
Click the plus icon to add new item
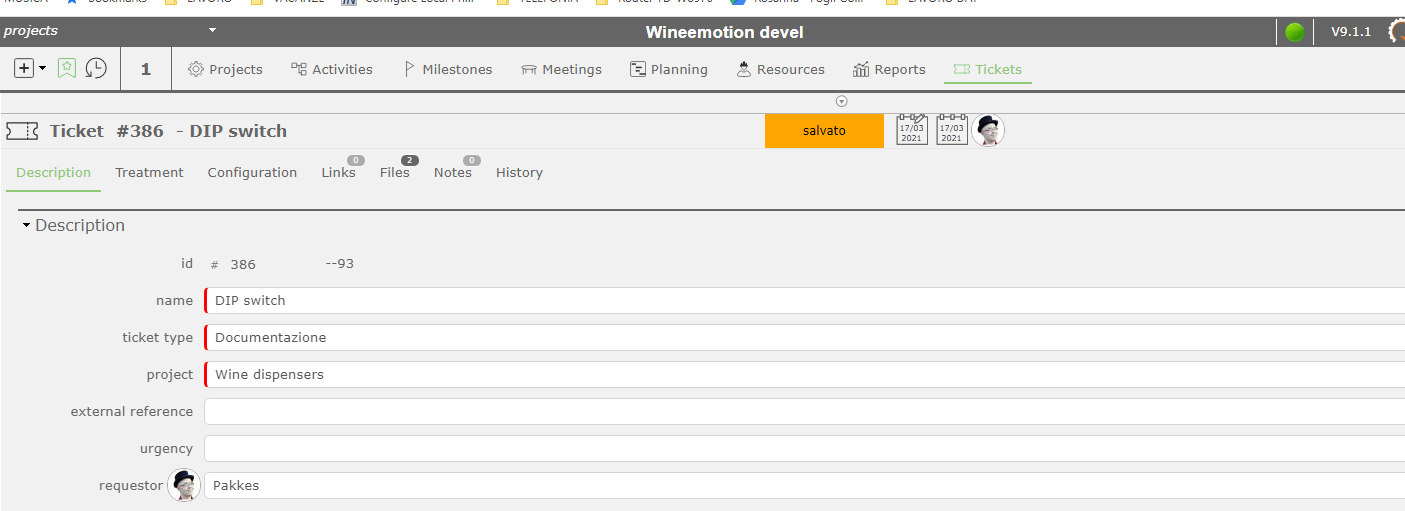coord(24,68)
